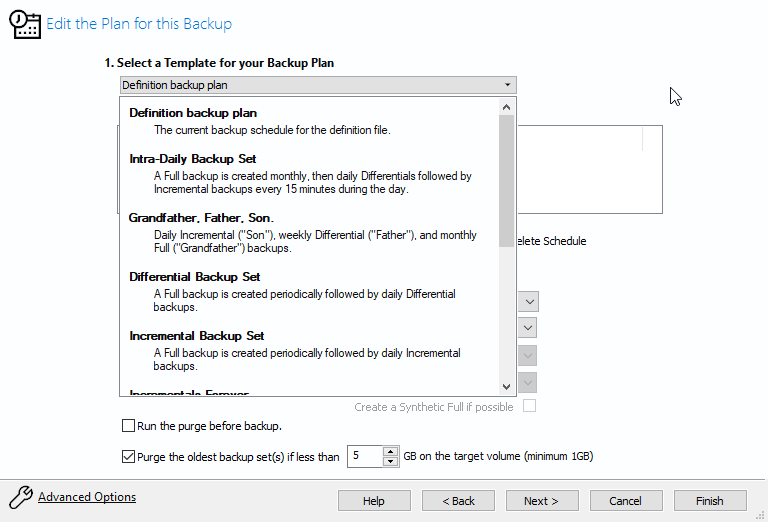Click the backup schedule calendar icon

click(24, 24)
